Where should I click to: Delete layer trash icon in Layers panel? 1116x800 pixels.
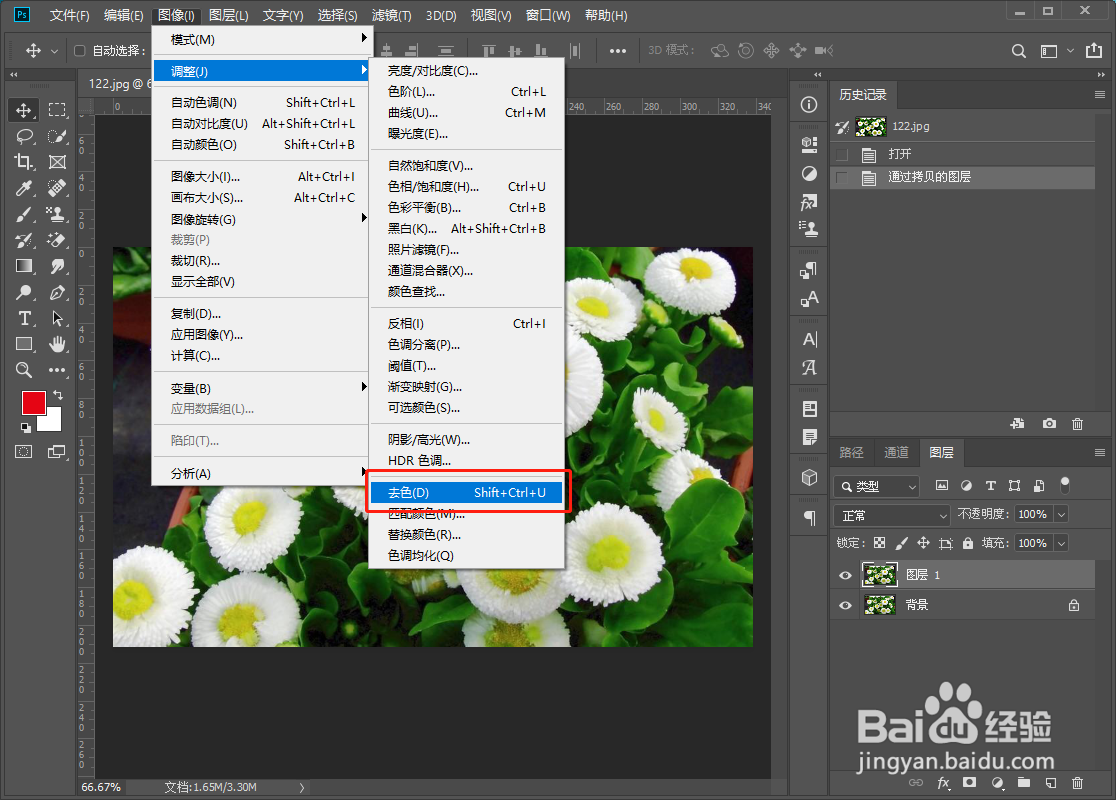(x=1078, y=782)
